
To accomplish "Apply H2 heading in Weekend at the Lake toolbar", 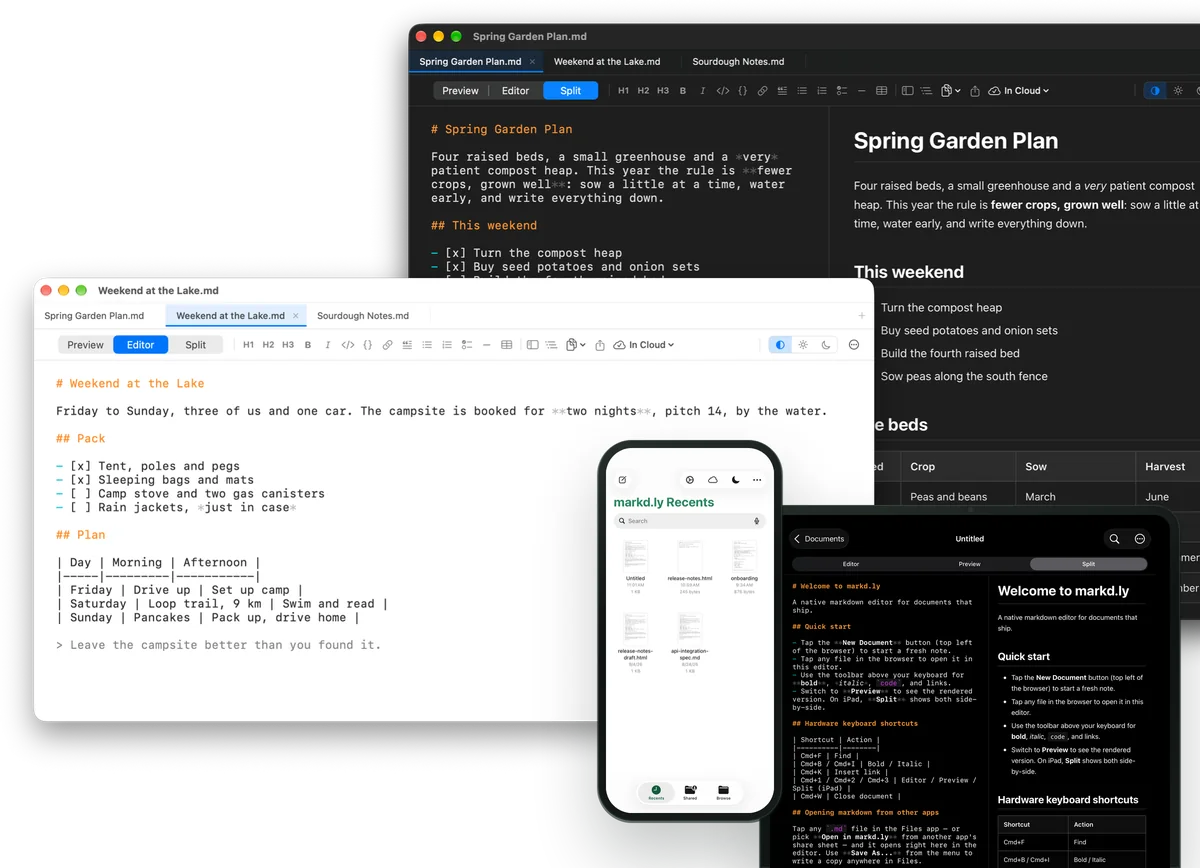I will click(x=268, y=345).
